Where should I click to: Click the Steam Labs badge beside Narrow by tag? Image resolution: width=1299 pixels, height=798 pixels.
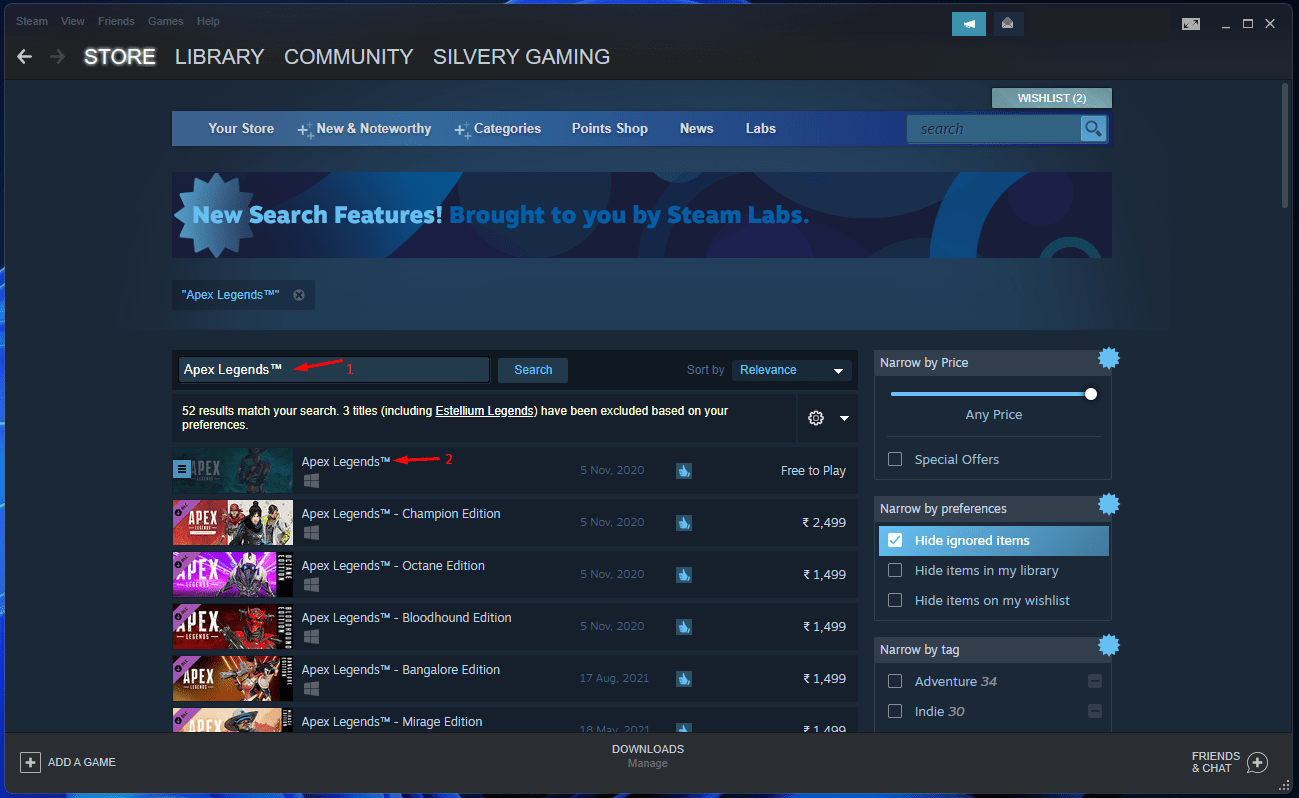click(x=1108, y=645)
